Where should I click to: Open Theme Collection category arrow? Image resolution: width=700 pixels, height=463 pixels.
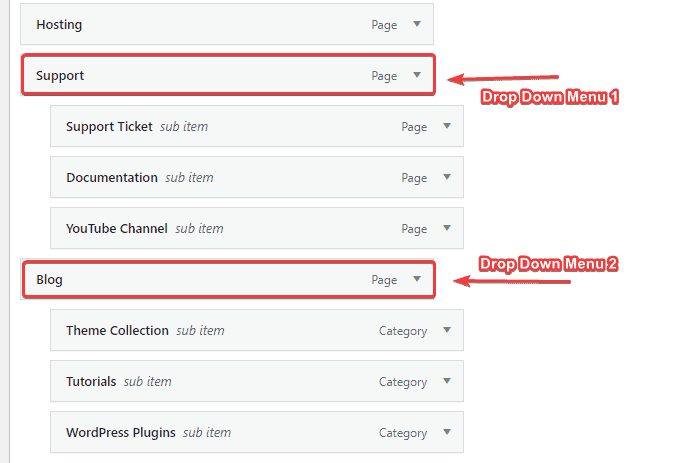pyautogui.click(x=447, y=330)
